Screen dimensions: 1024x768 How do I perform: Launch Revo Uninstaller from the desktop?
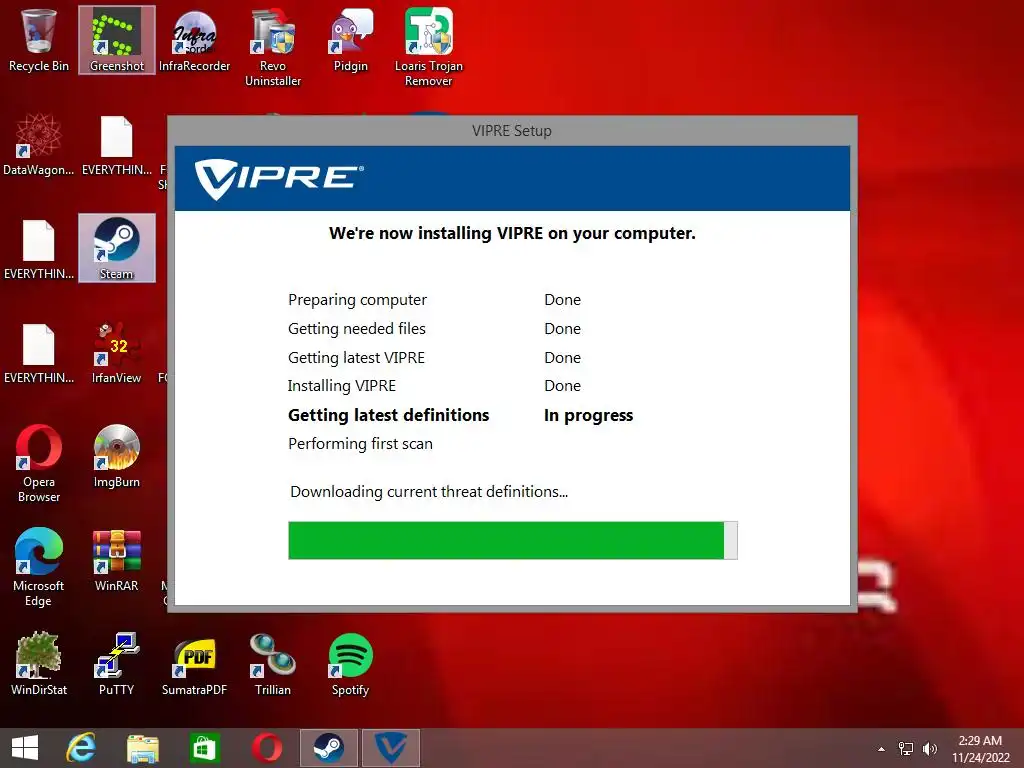pyautogui.click(x=273, y=48)
